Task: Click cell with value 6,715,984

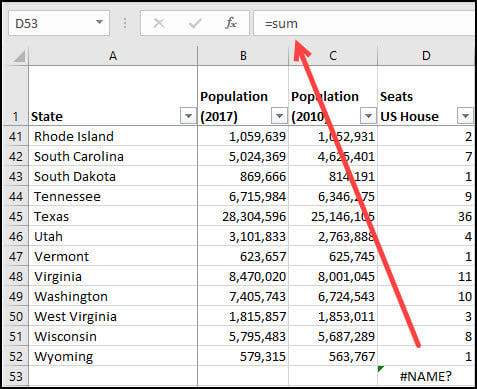Action: 243,196
